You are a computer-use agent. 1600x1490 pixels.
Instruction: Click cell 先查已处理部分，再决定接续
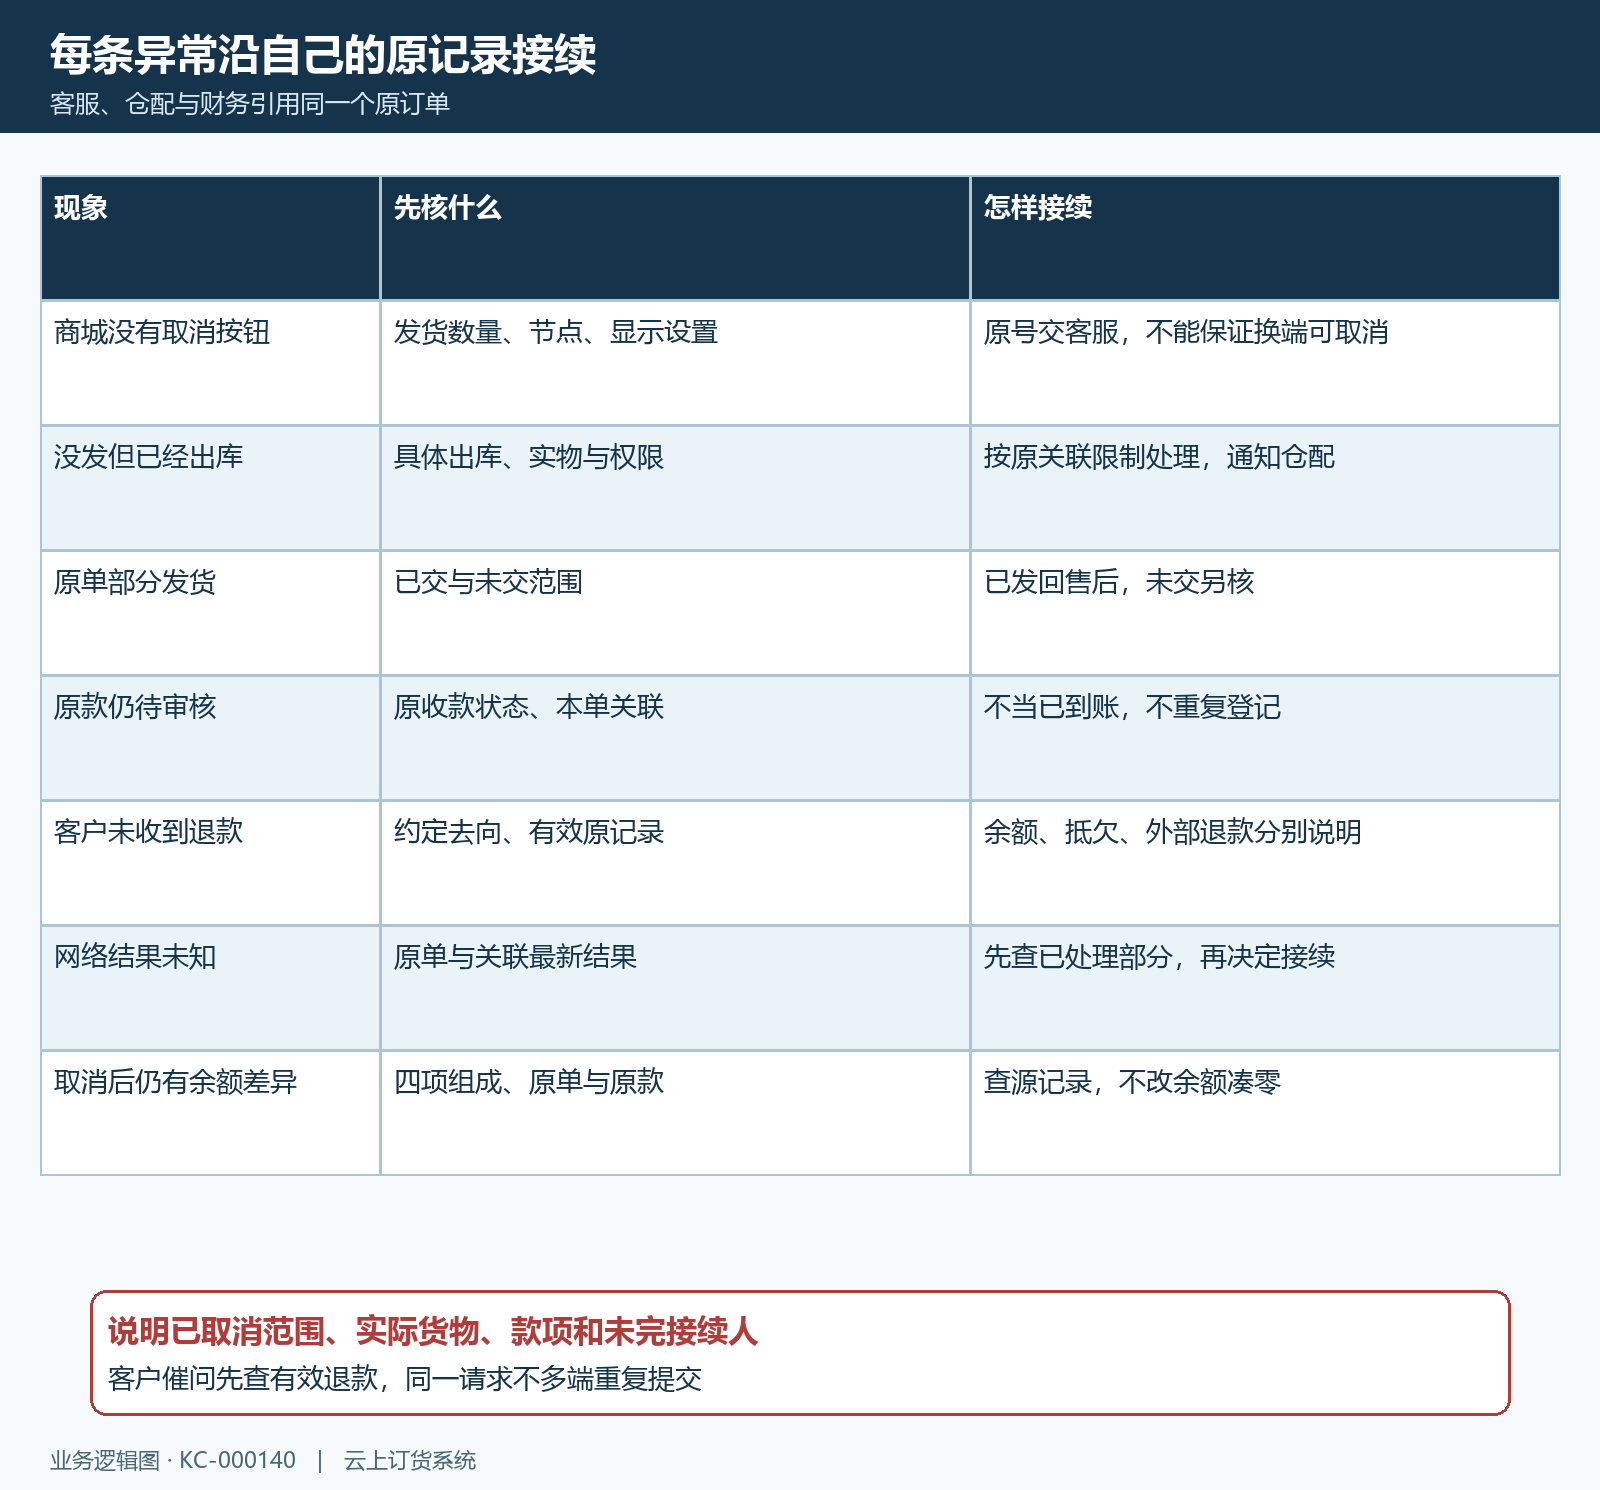(1265, 988)
